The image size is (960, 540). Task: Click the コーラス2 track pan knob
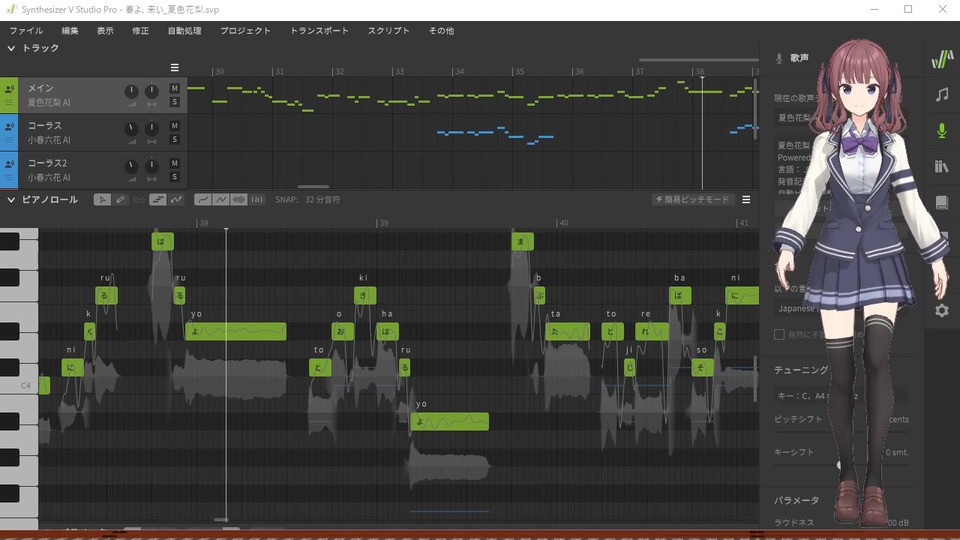tap(151, 167)
